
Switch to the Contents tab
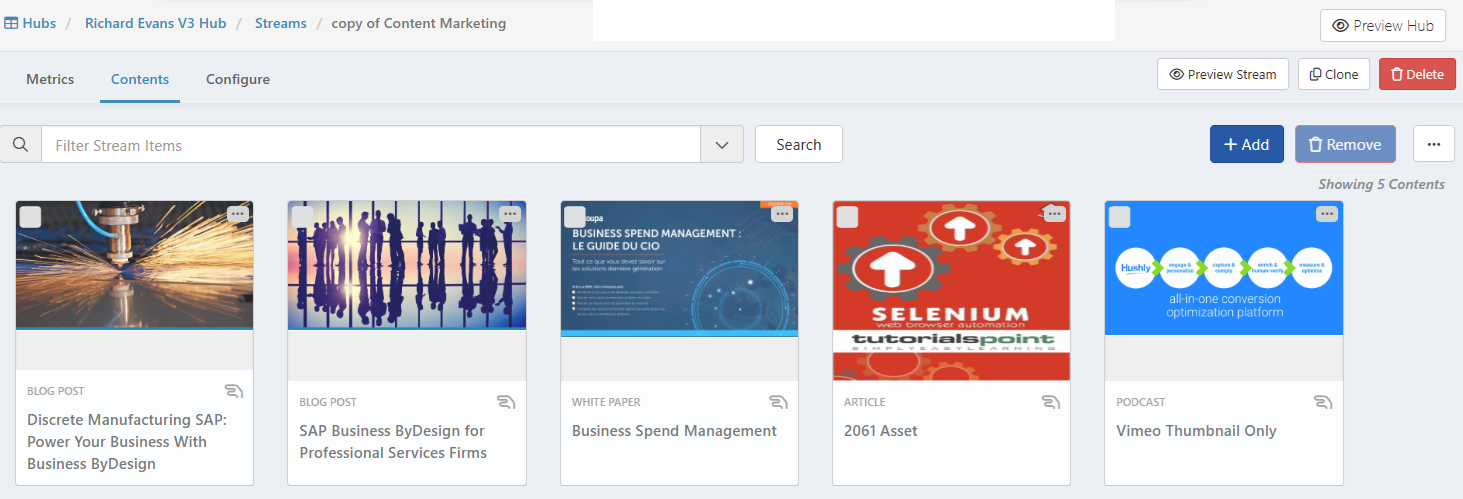click(140, 79)
